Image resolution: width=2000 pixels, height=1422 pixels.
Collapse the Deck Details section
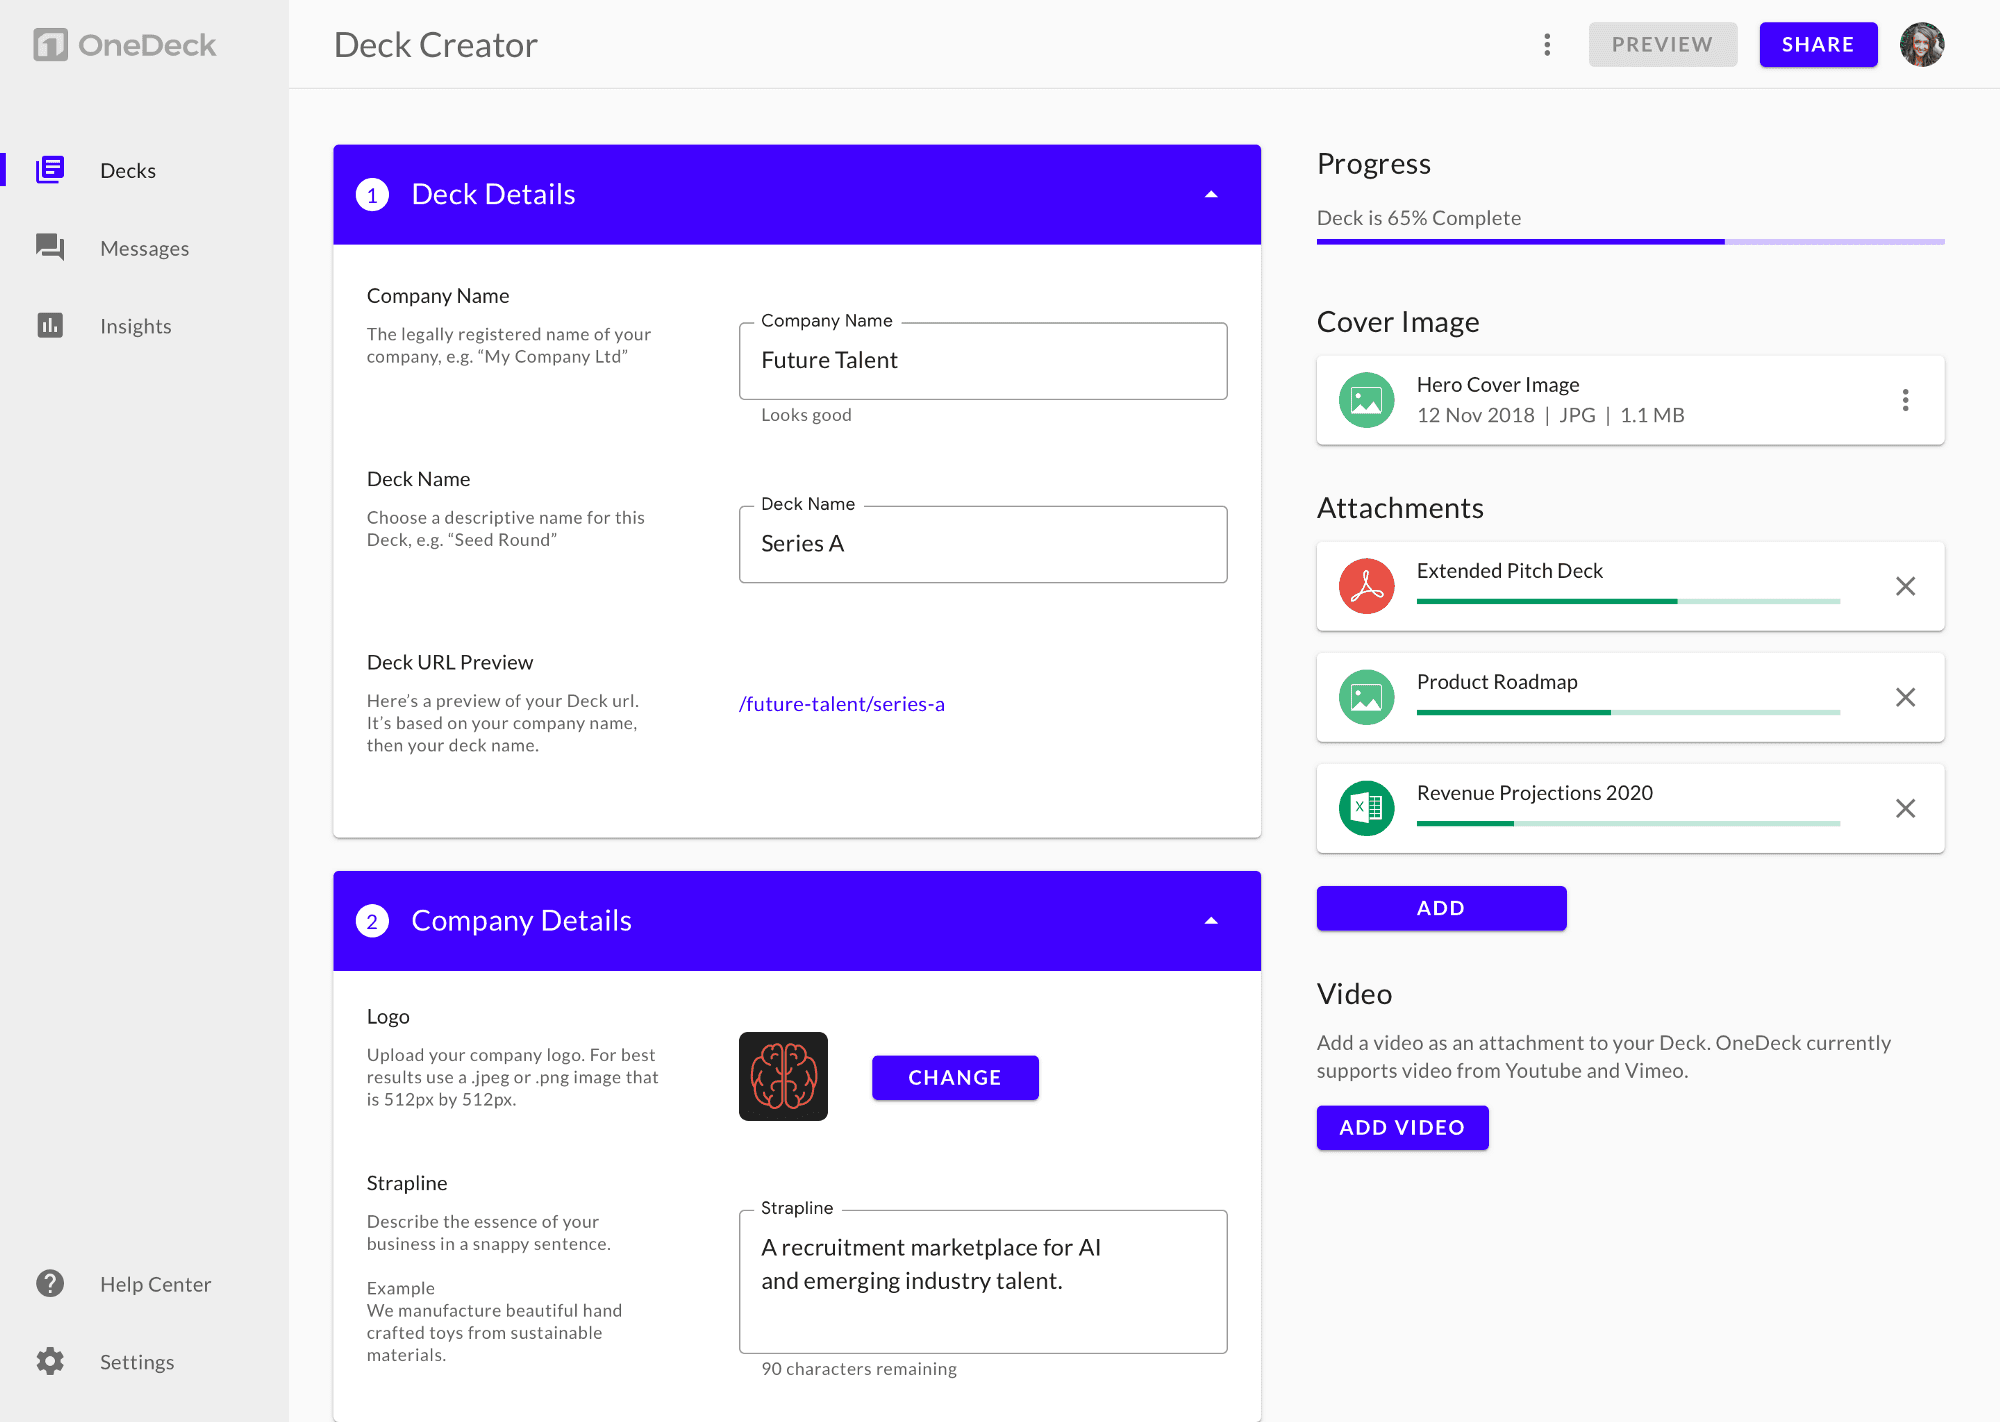(x=1211, y=195)
